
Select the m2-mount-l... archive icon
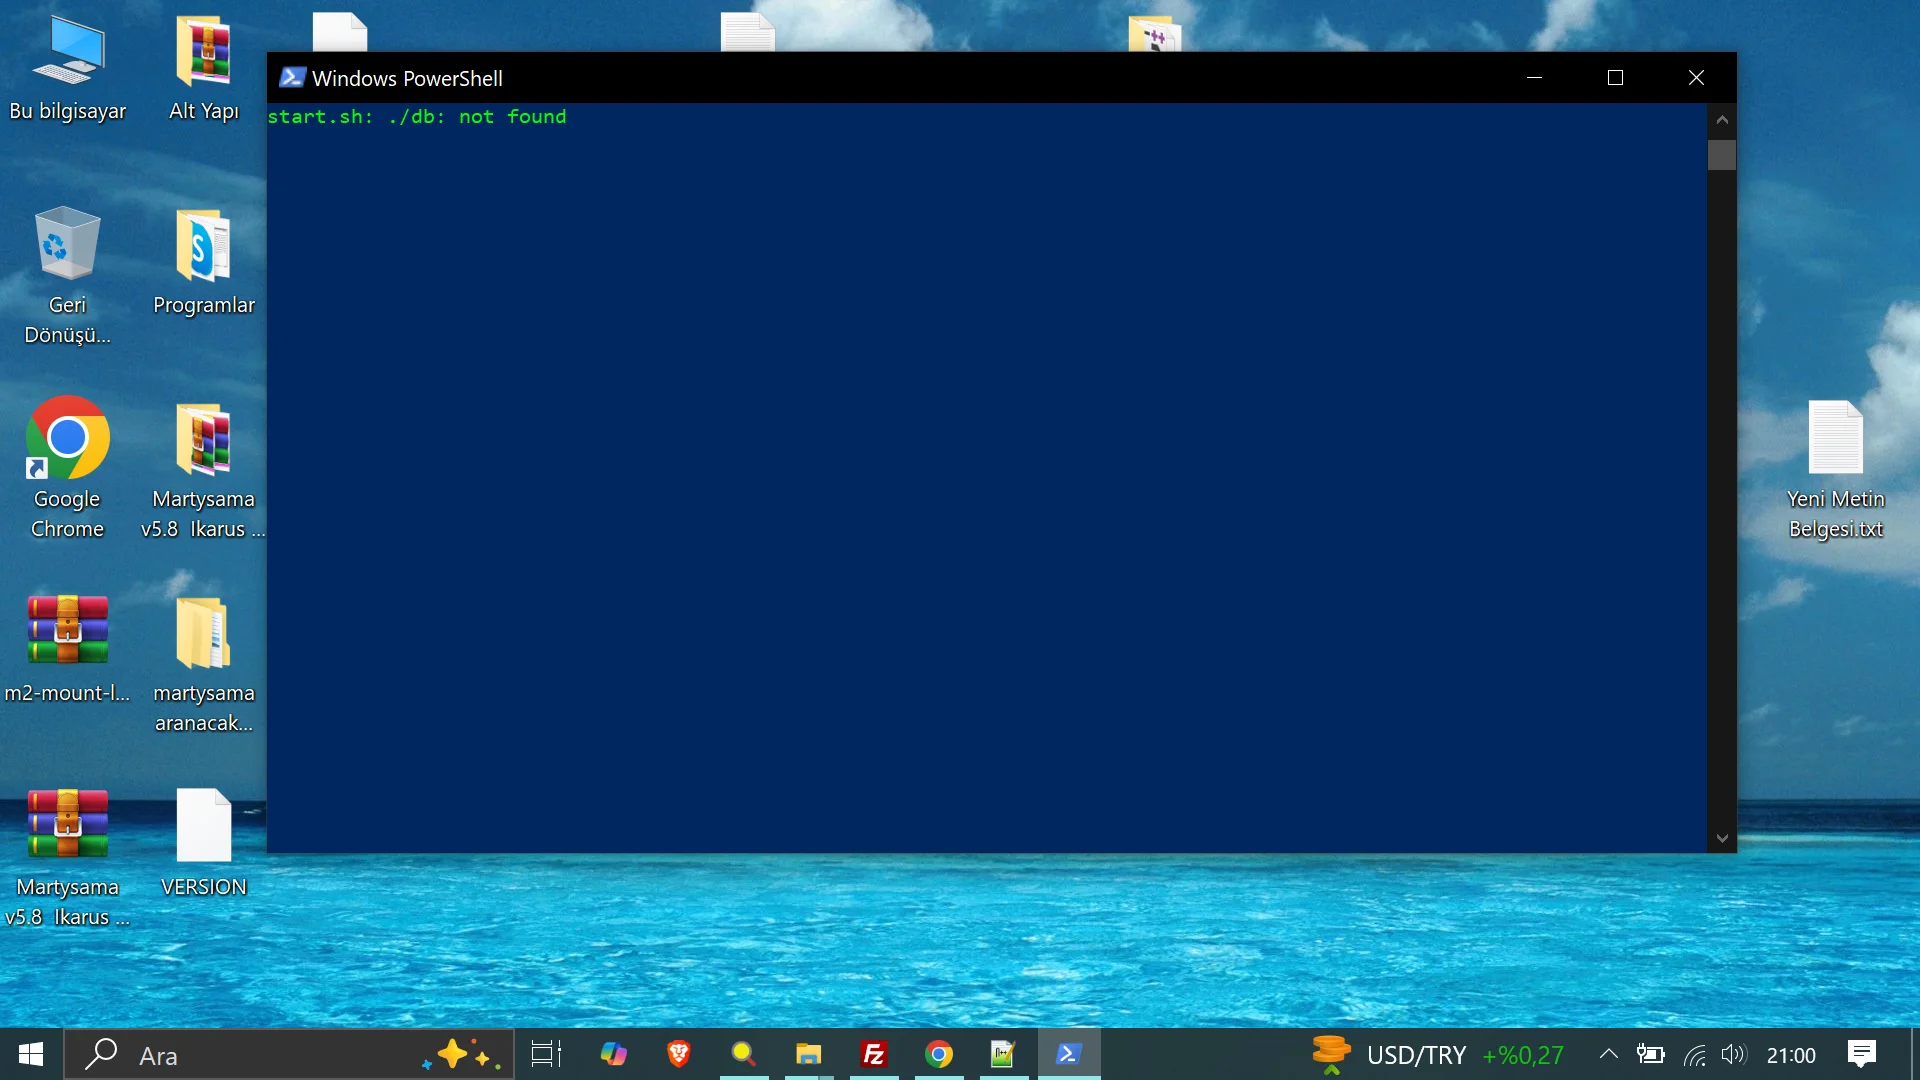coord(68,648)
